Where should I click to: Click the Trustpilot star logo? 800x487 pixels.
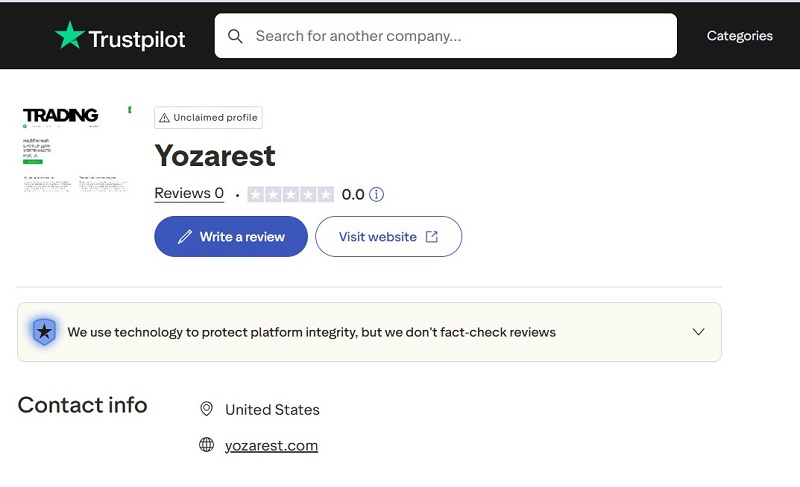point(70,36)
